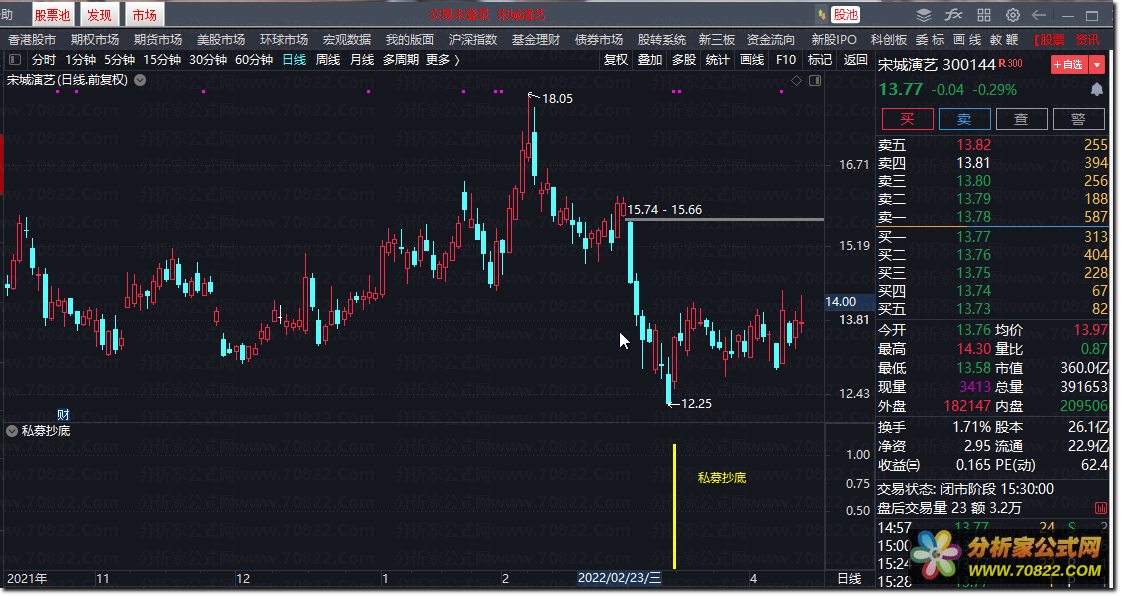
Task: Click the 叠加 overlay toolbar button
Action: (x=650, y=60)
